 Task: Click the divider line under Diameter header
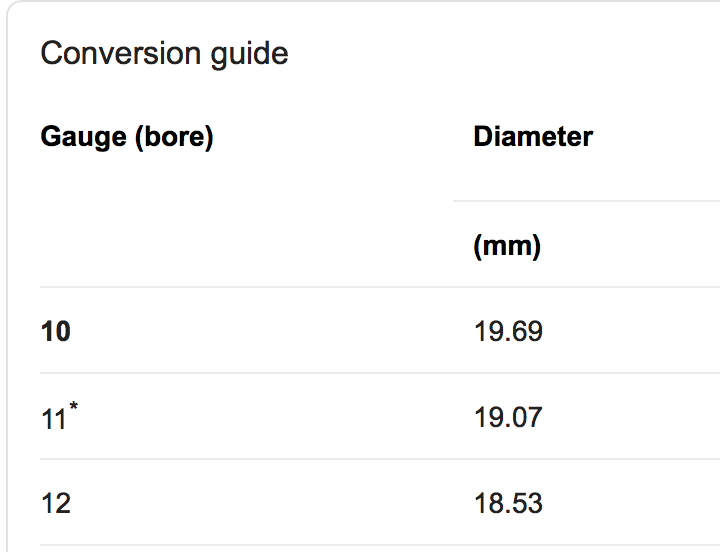pos(586,201)
